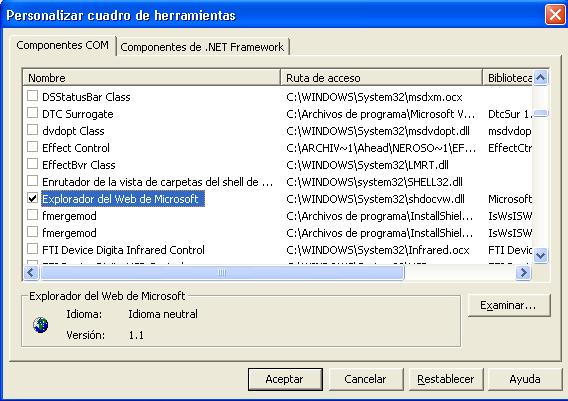
Task: Uncheck Explorador del Web de Microsoft checkbox
Action: (x=33, y=198)
